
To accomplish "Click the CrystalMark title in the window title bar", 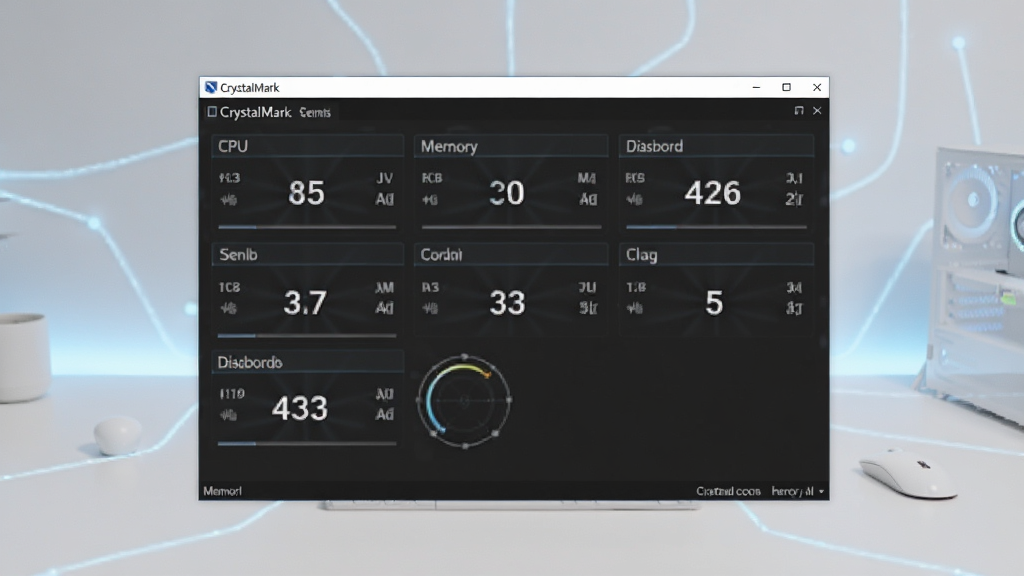I will (x=249, y=88).
